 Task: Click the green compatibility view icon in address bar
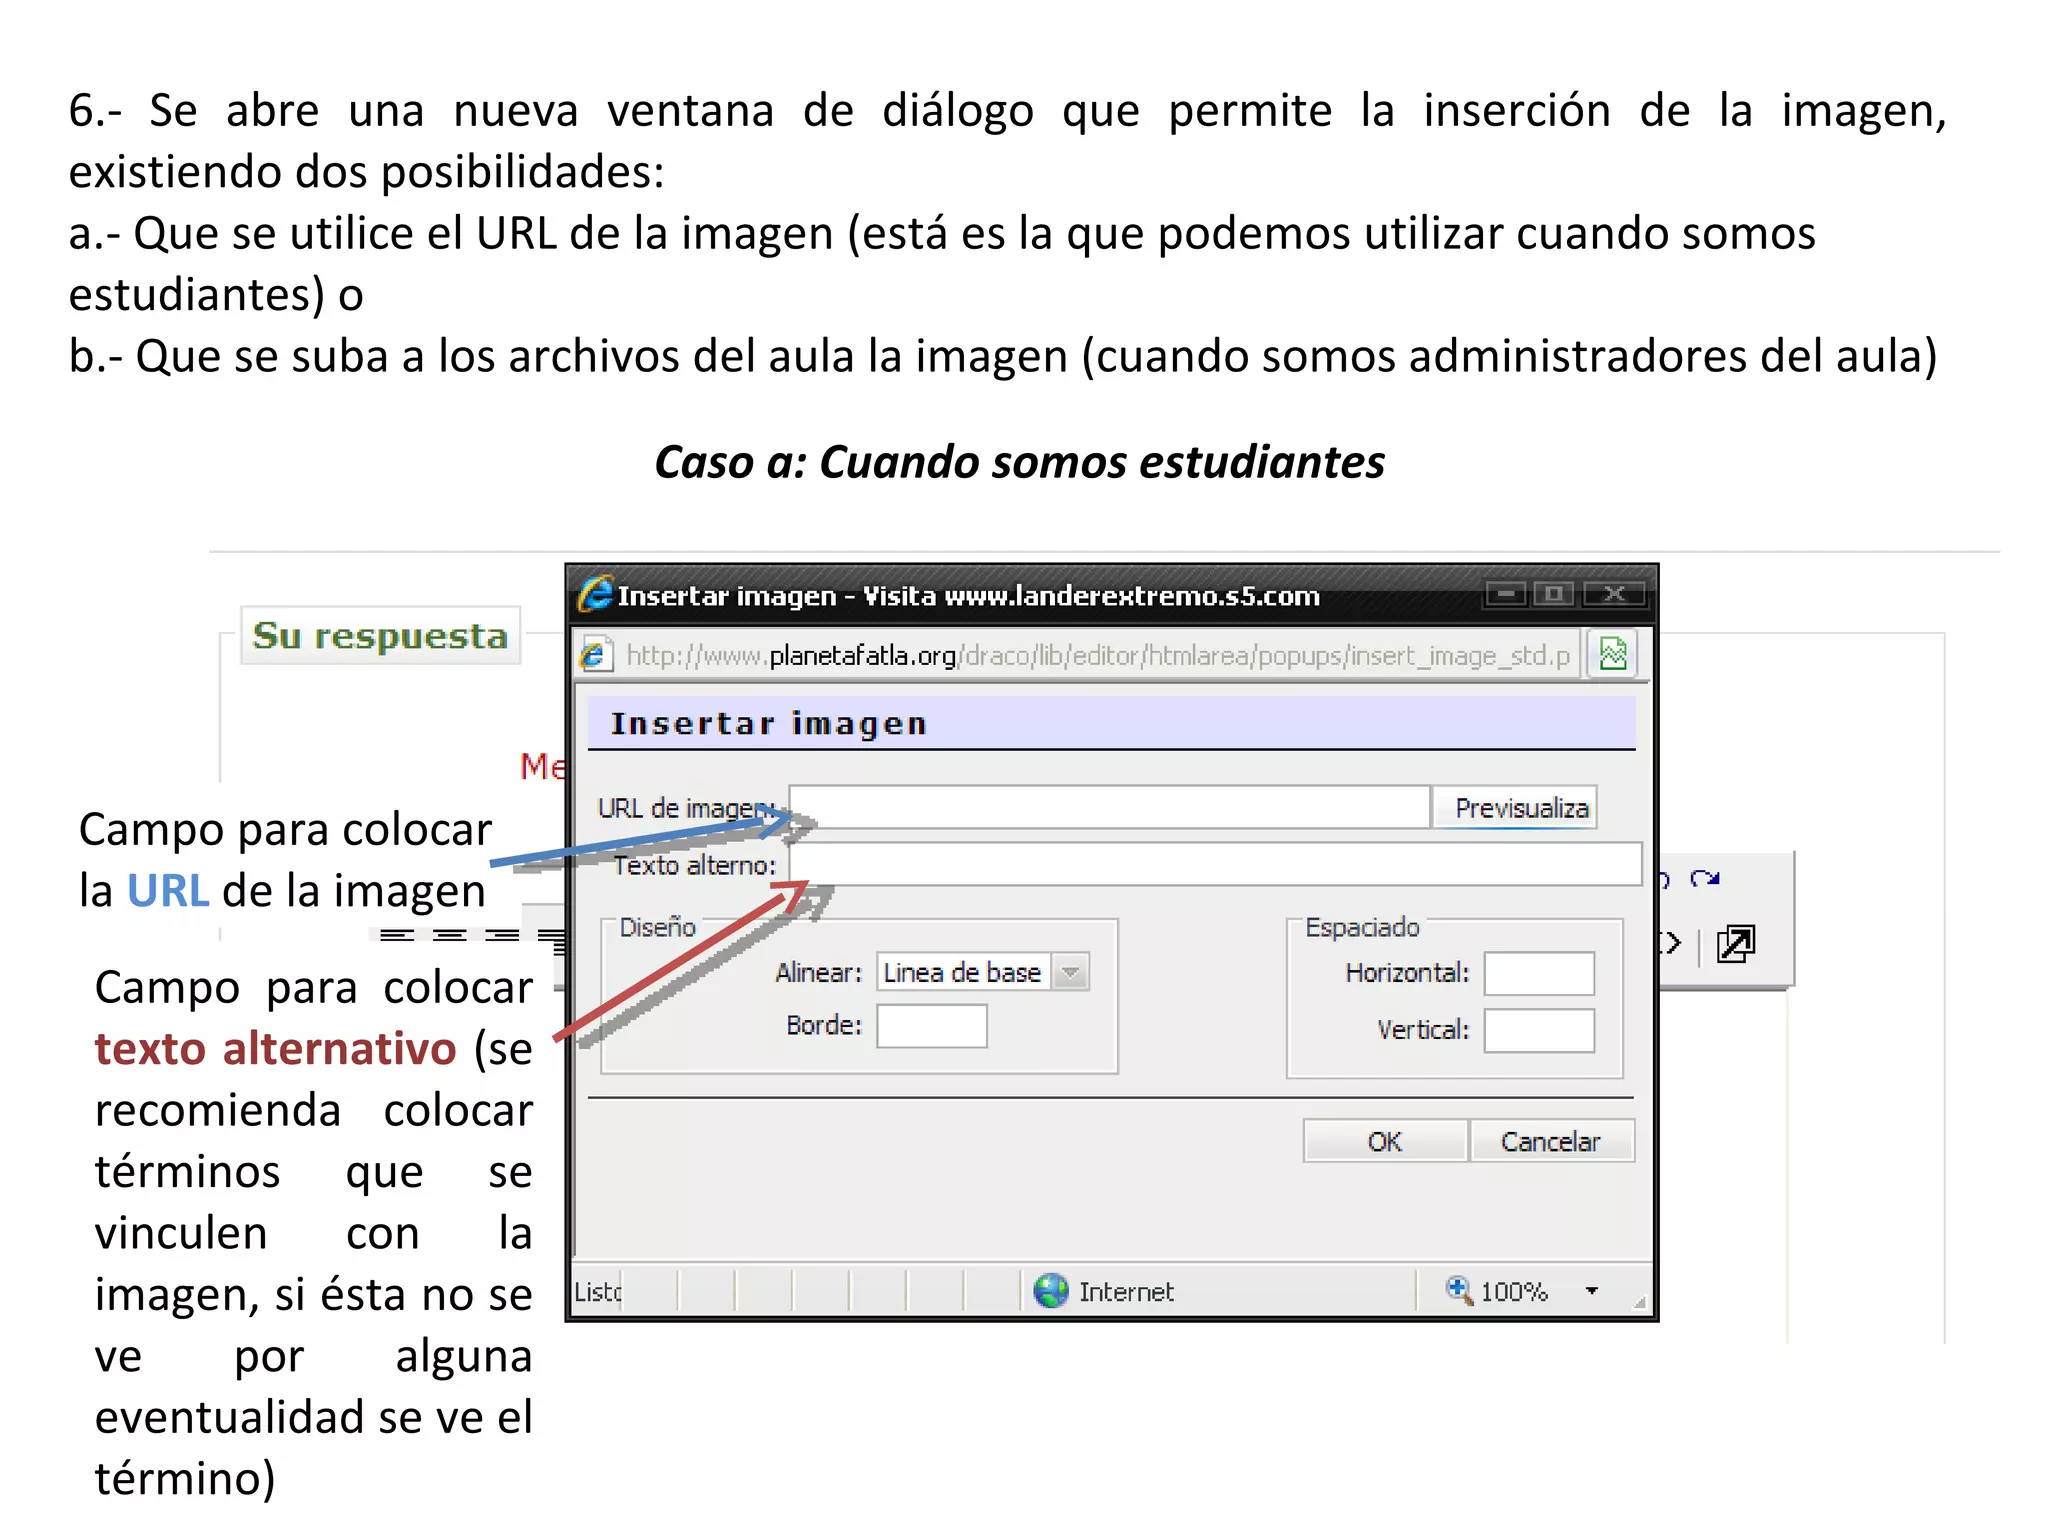click(1613, 654)
